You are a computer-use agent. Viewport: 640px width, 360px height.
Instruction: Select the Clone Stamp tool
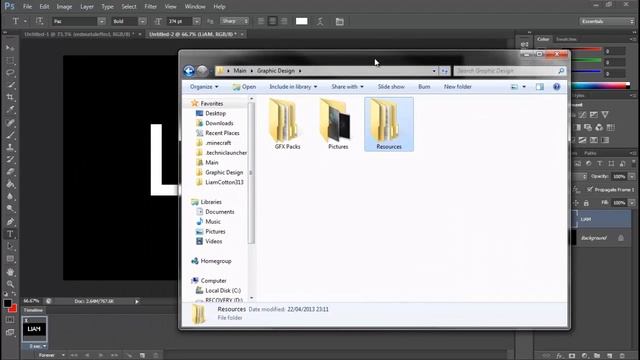(x=10, y=147)
